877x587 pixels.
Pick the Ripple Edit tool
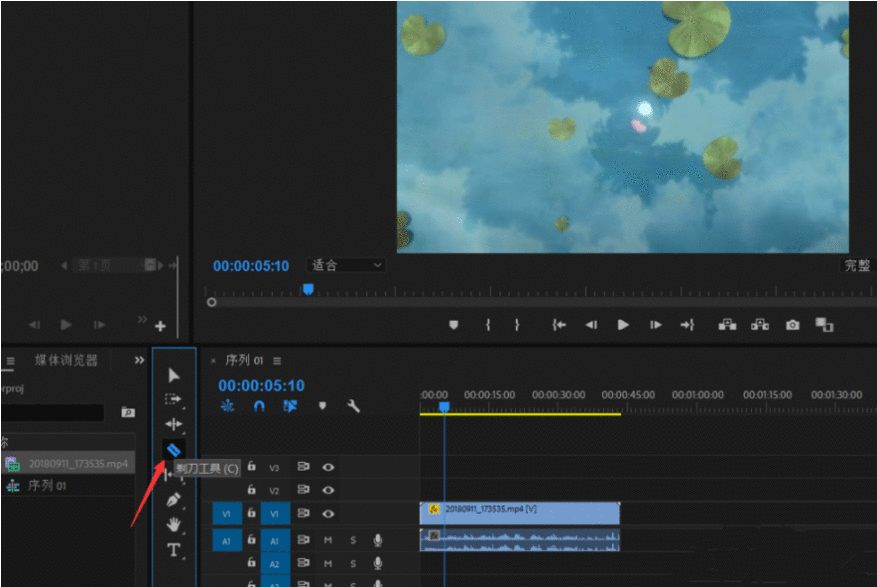[x=174, y=424]
